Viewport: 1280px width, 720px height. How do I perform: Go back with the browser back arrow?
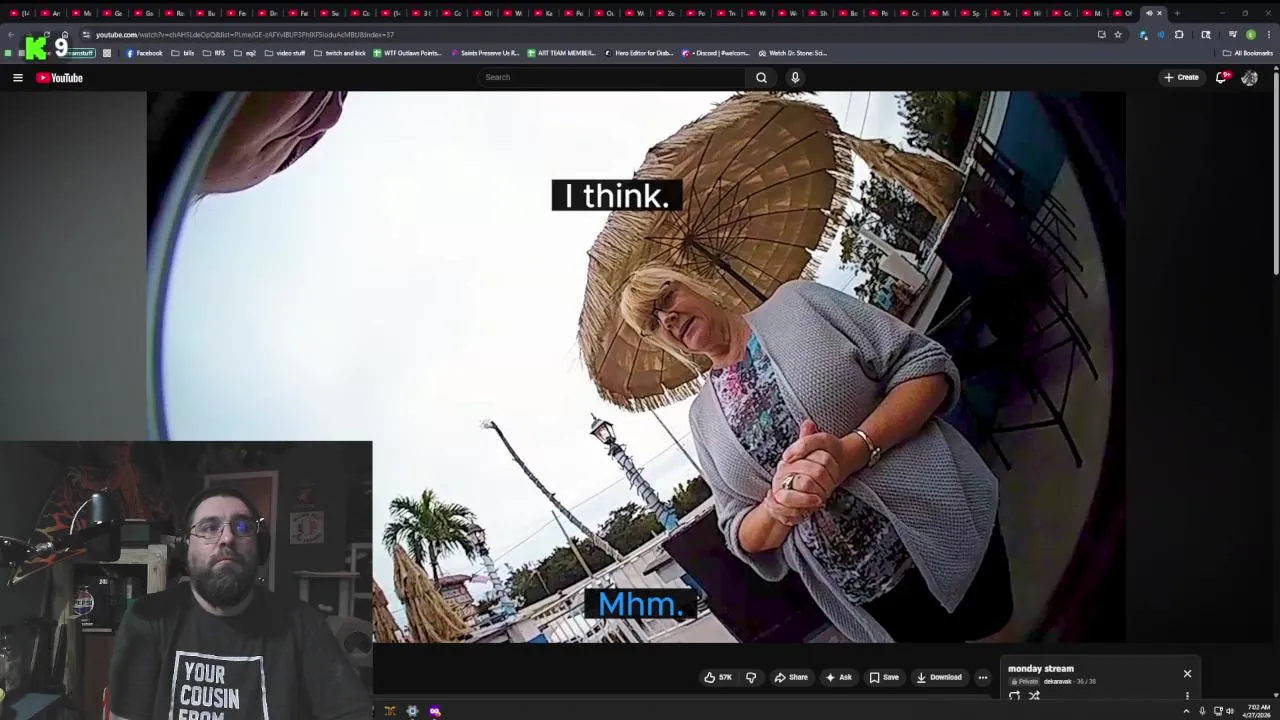[11, 35]
